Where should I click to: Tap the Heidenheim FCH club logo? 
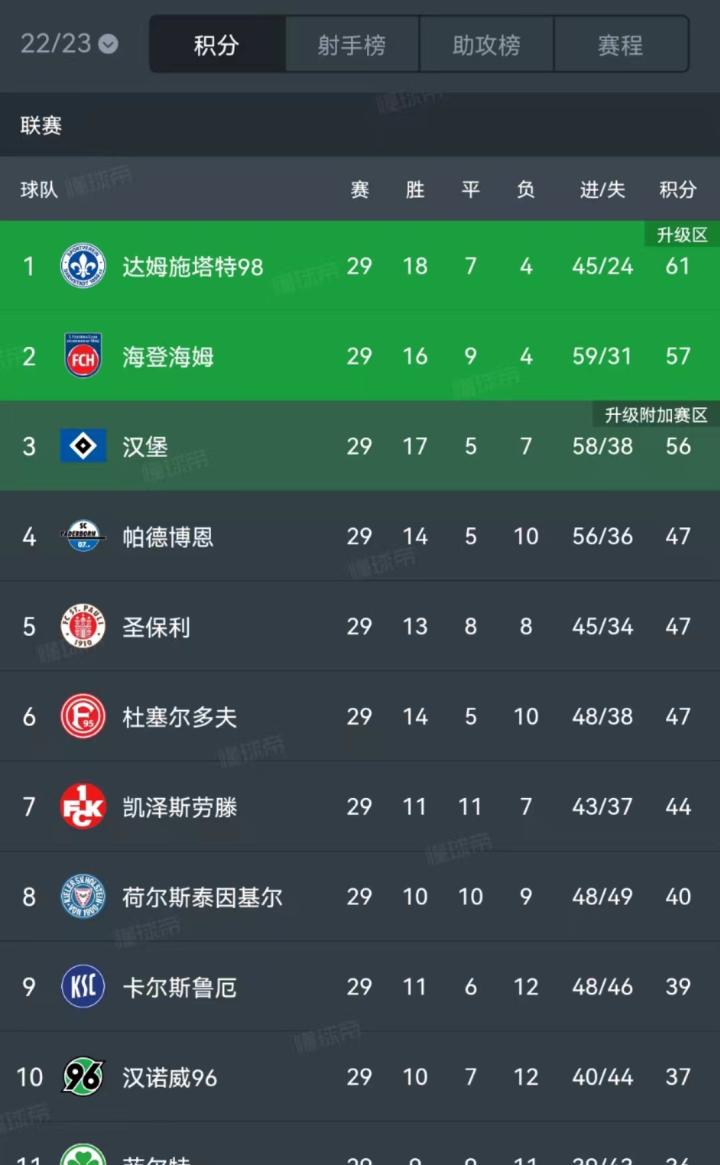click(83, 356)
